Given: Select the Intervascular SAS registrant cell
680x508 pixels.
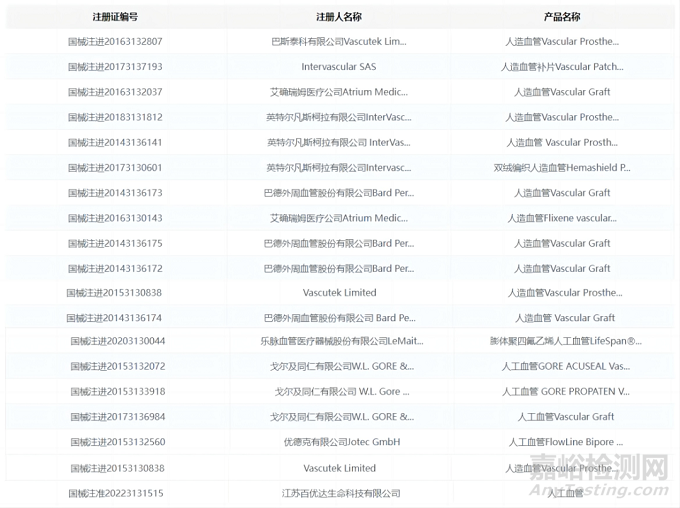Looking at the screenshot, I should click(339, 67).
